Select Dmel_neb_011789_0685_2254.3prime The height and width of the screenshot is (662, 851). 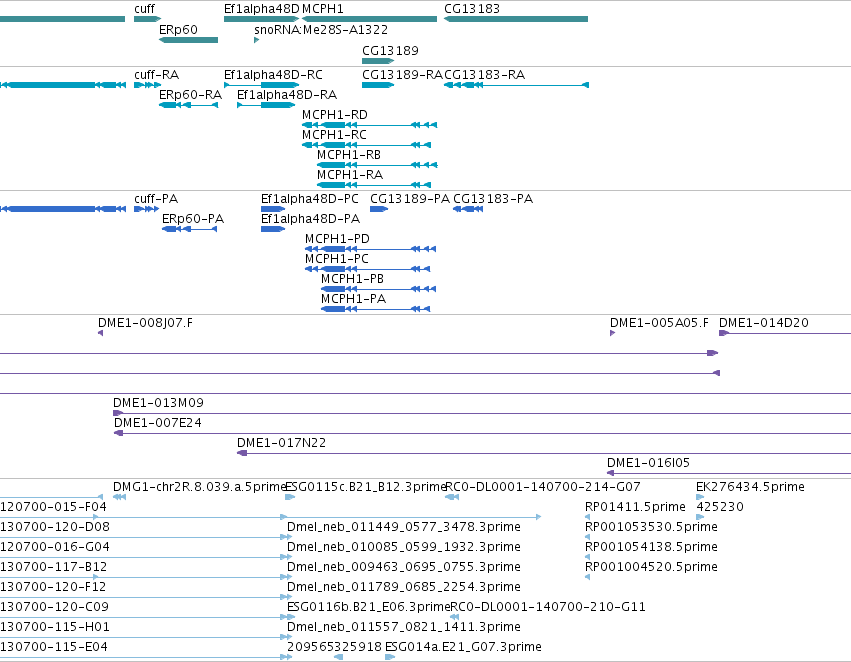coord(404,587)
